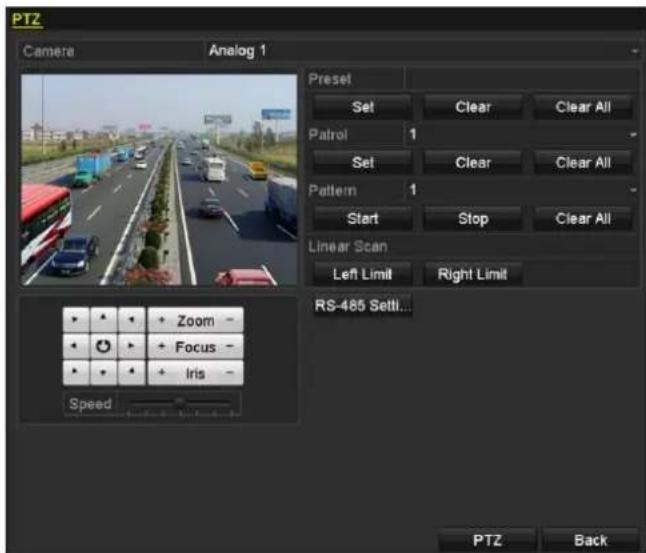Click Clear All under the Pattern row
The width and height of the screenshot is (646, 553).
point(583,218)
